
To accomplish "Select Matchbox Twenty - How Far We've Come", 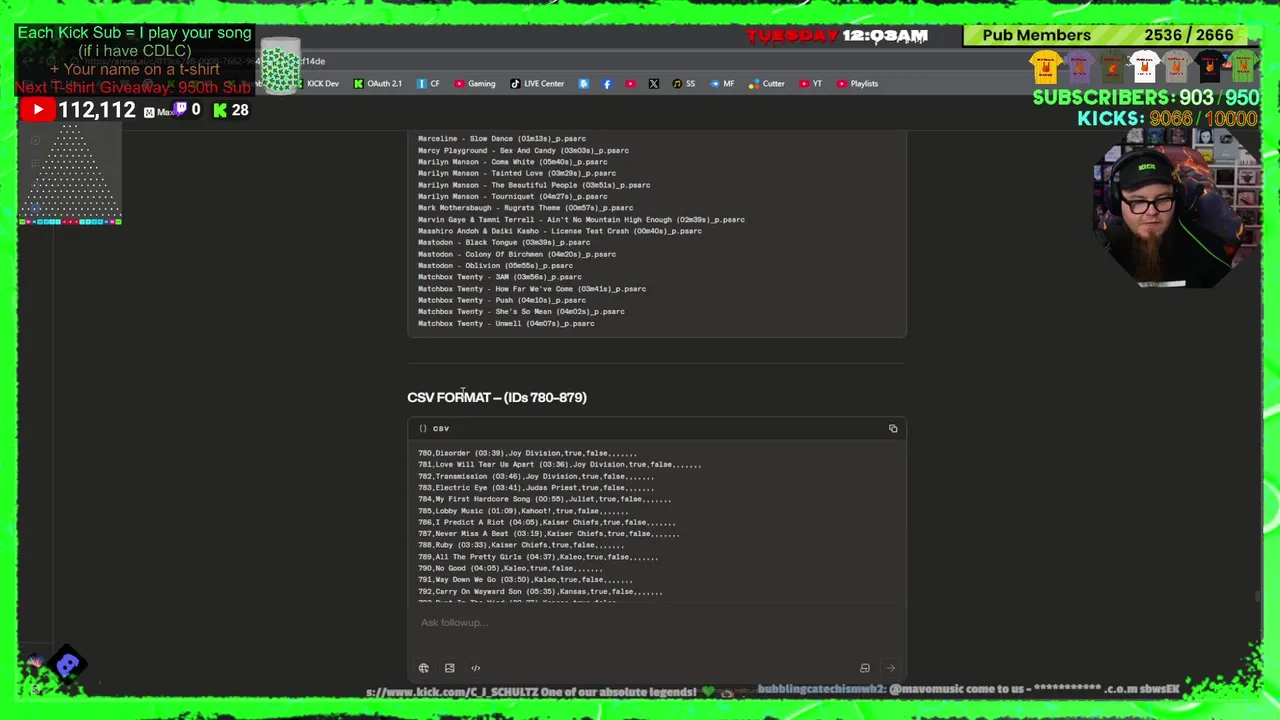I will (x=532, y=289).
